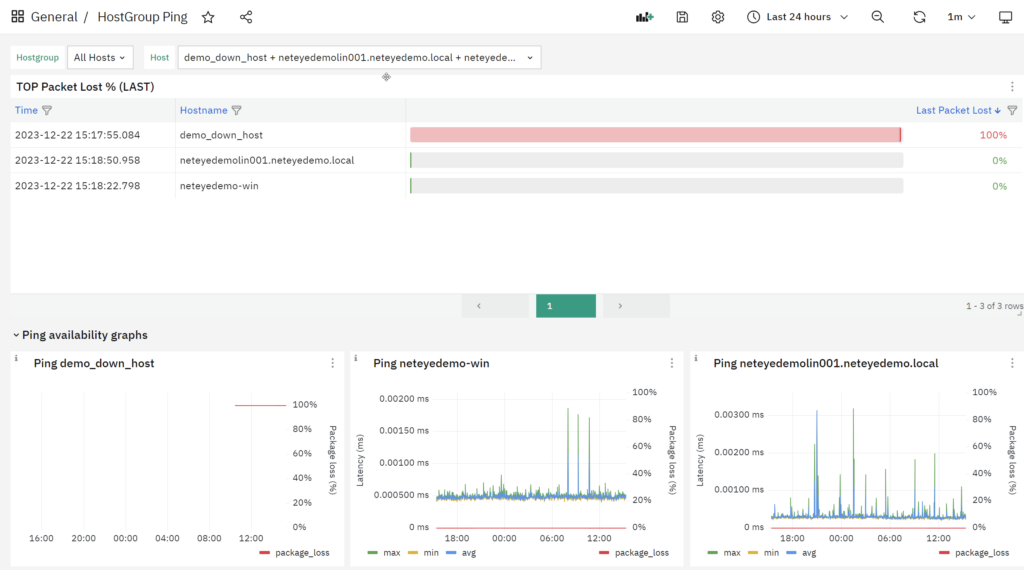Open the 1m refresh interval dropdown

(961, 17)
